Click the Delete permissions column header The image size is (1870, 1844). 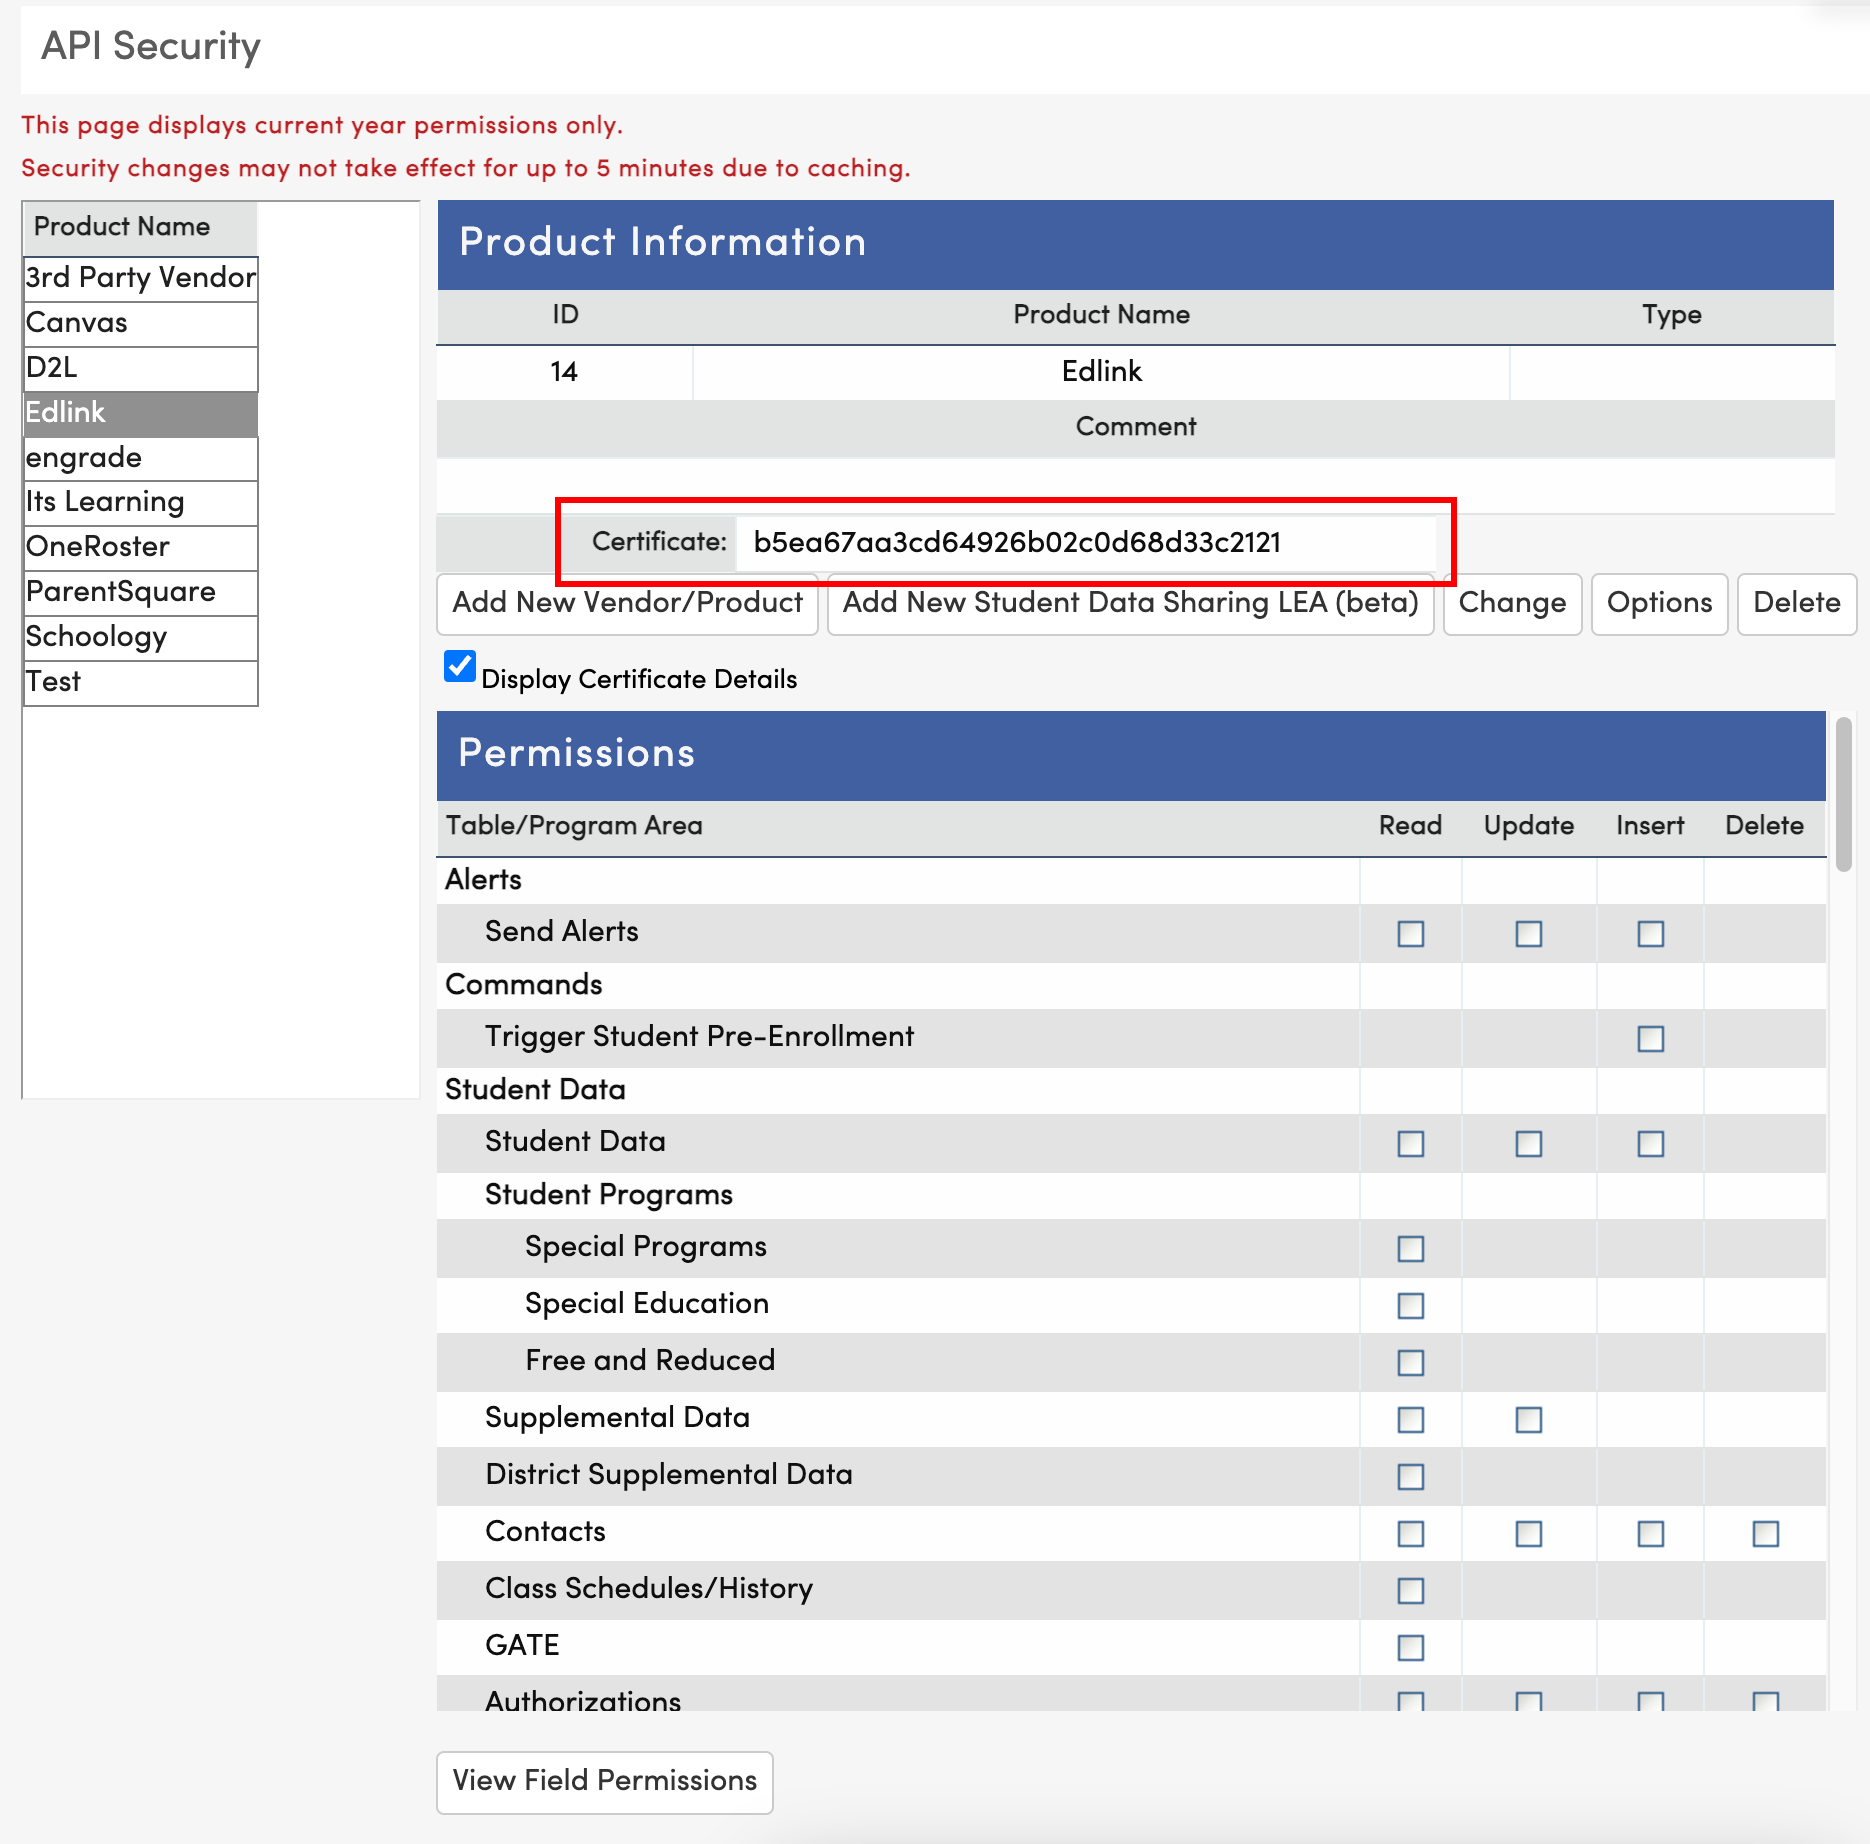(1764, 826)
